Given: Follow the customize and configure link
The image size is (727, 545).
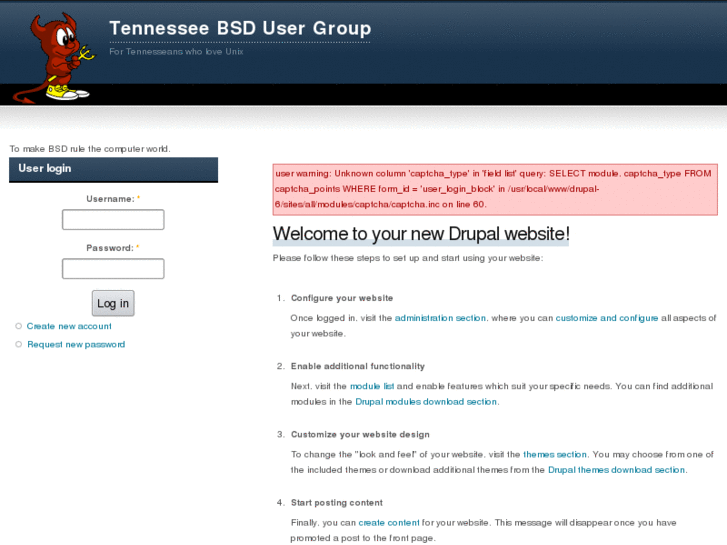Looking at the screenshot, I should 607,318.
